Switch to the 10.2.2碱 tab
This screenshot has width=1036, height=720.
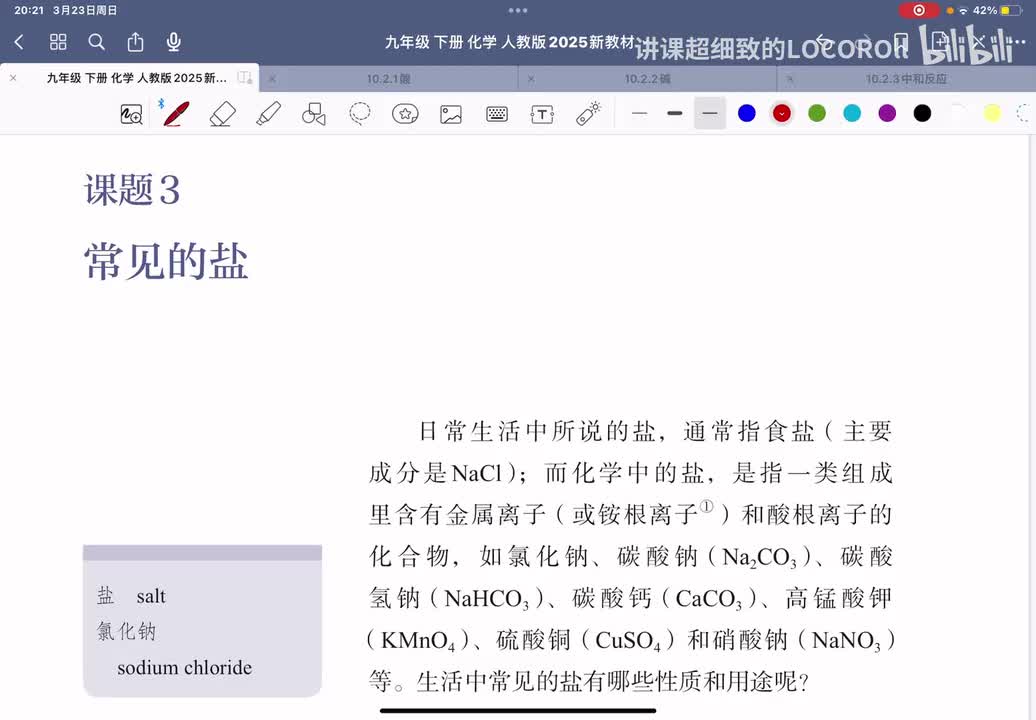[x=648, y=79]
